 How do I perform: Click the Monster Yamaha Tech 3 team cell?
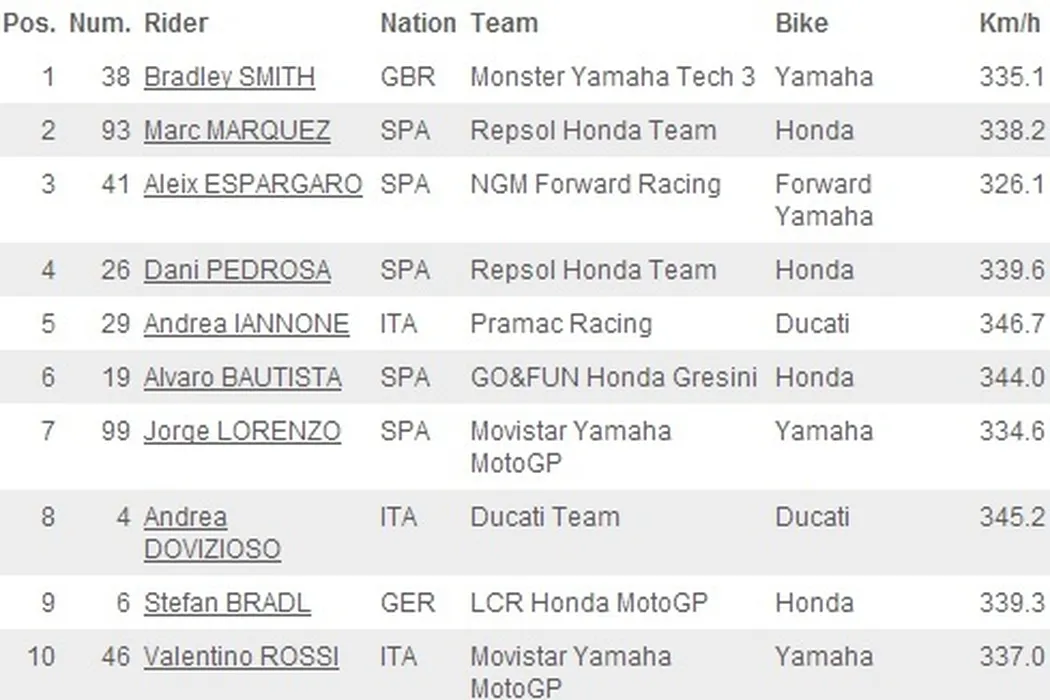[x=612, y=77]
